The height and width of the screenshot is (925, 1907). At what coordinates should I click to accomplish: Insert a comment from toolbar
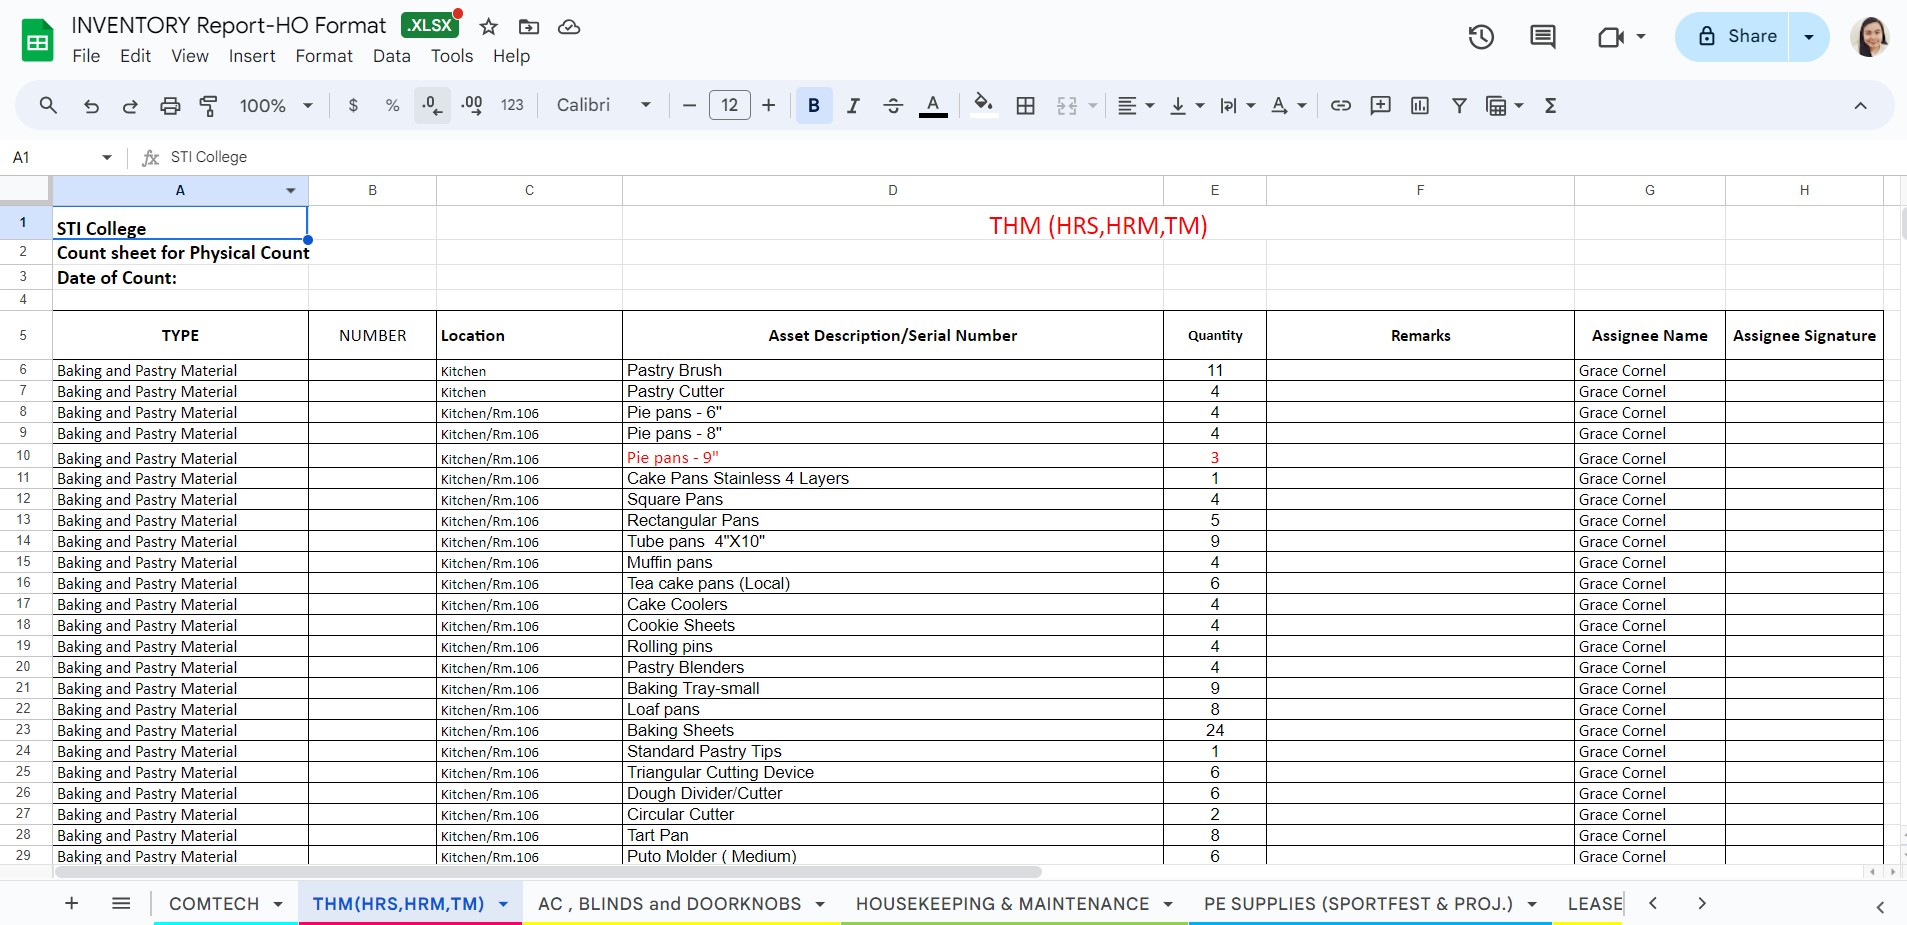[1381, 105]
